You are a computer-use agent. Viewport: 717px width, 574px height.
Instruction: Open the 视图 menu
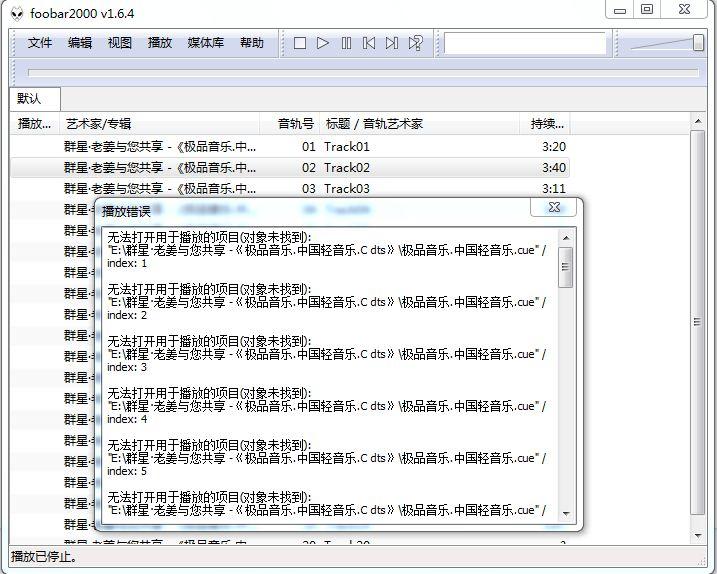tap(120, 43)
